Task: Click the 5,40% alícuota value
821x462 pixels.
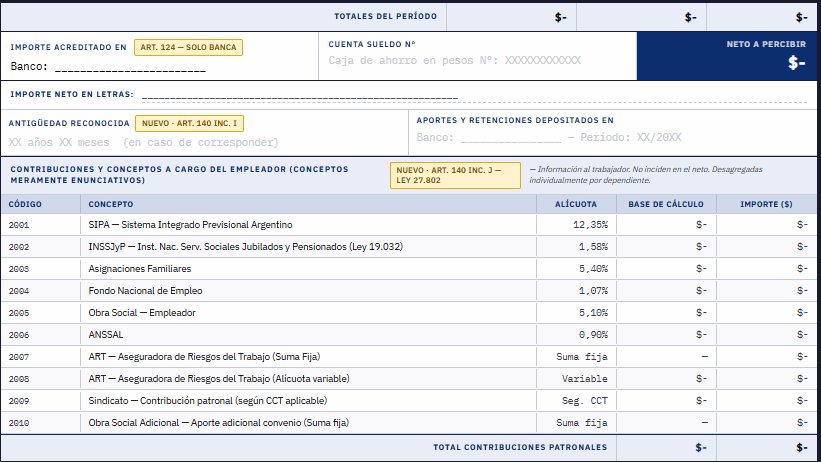Action: (593, 269)
